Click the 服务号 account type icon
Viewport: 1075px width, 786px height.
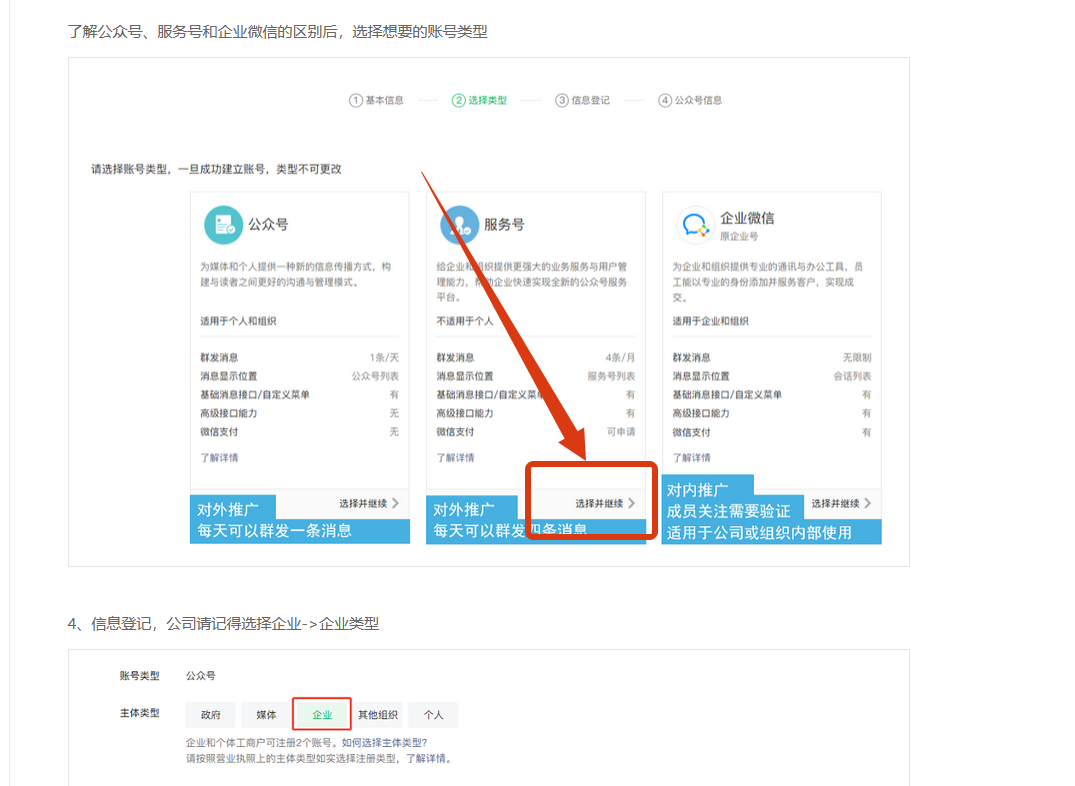click(459, 225)
